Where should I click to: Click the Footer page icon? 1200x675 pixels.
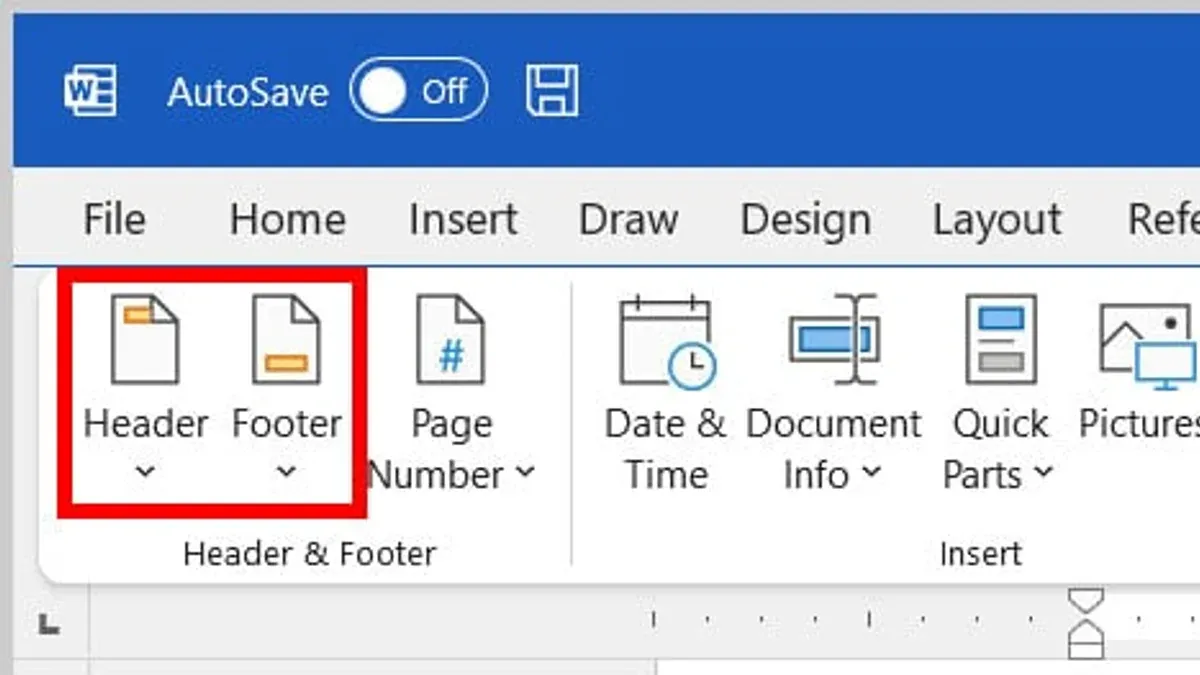[x=286, y=339]
